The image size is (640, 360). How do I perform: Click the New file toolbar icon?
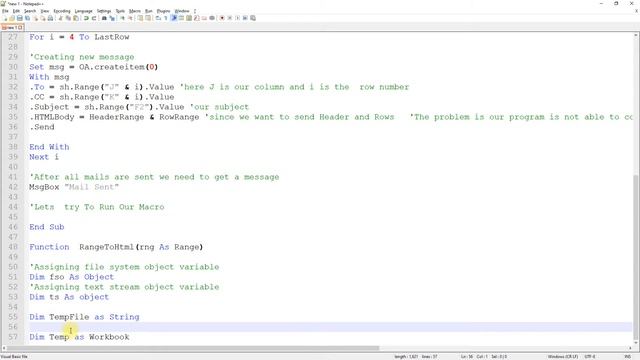click(5, 18)
